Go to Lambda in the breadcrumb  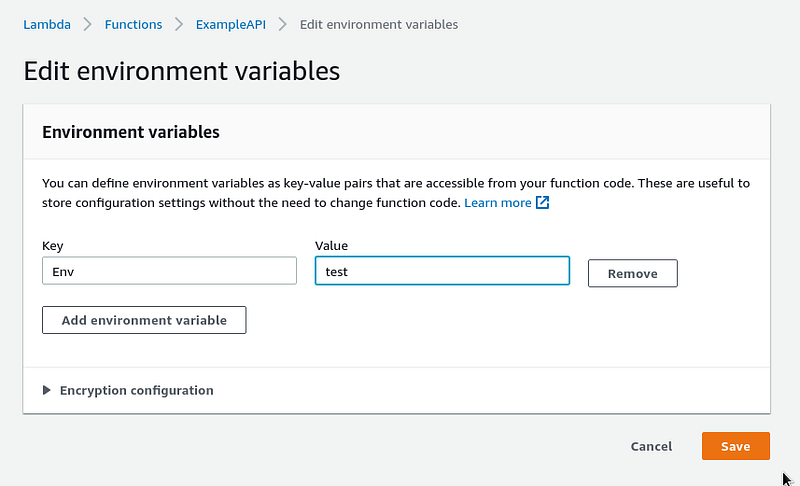[47, 24]
